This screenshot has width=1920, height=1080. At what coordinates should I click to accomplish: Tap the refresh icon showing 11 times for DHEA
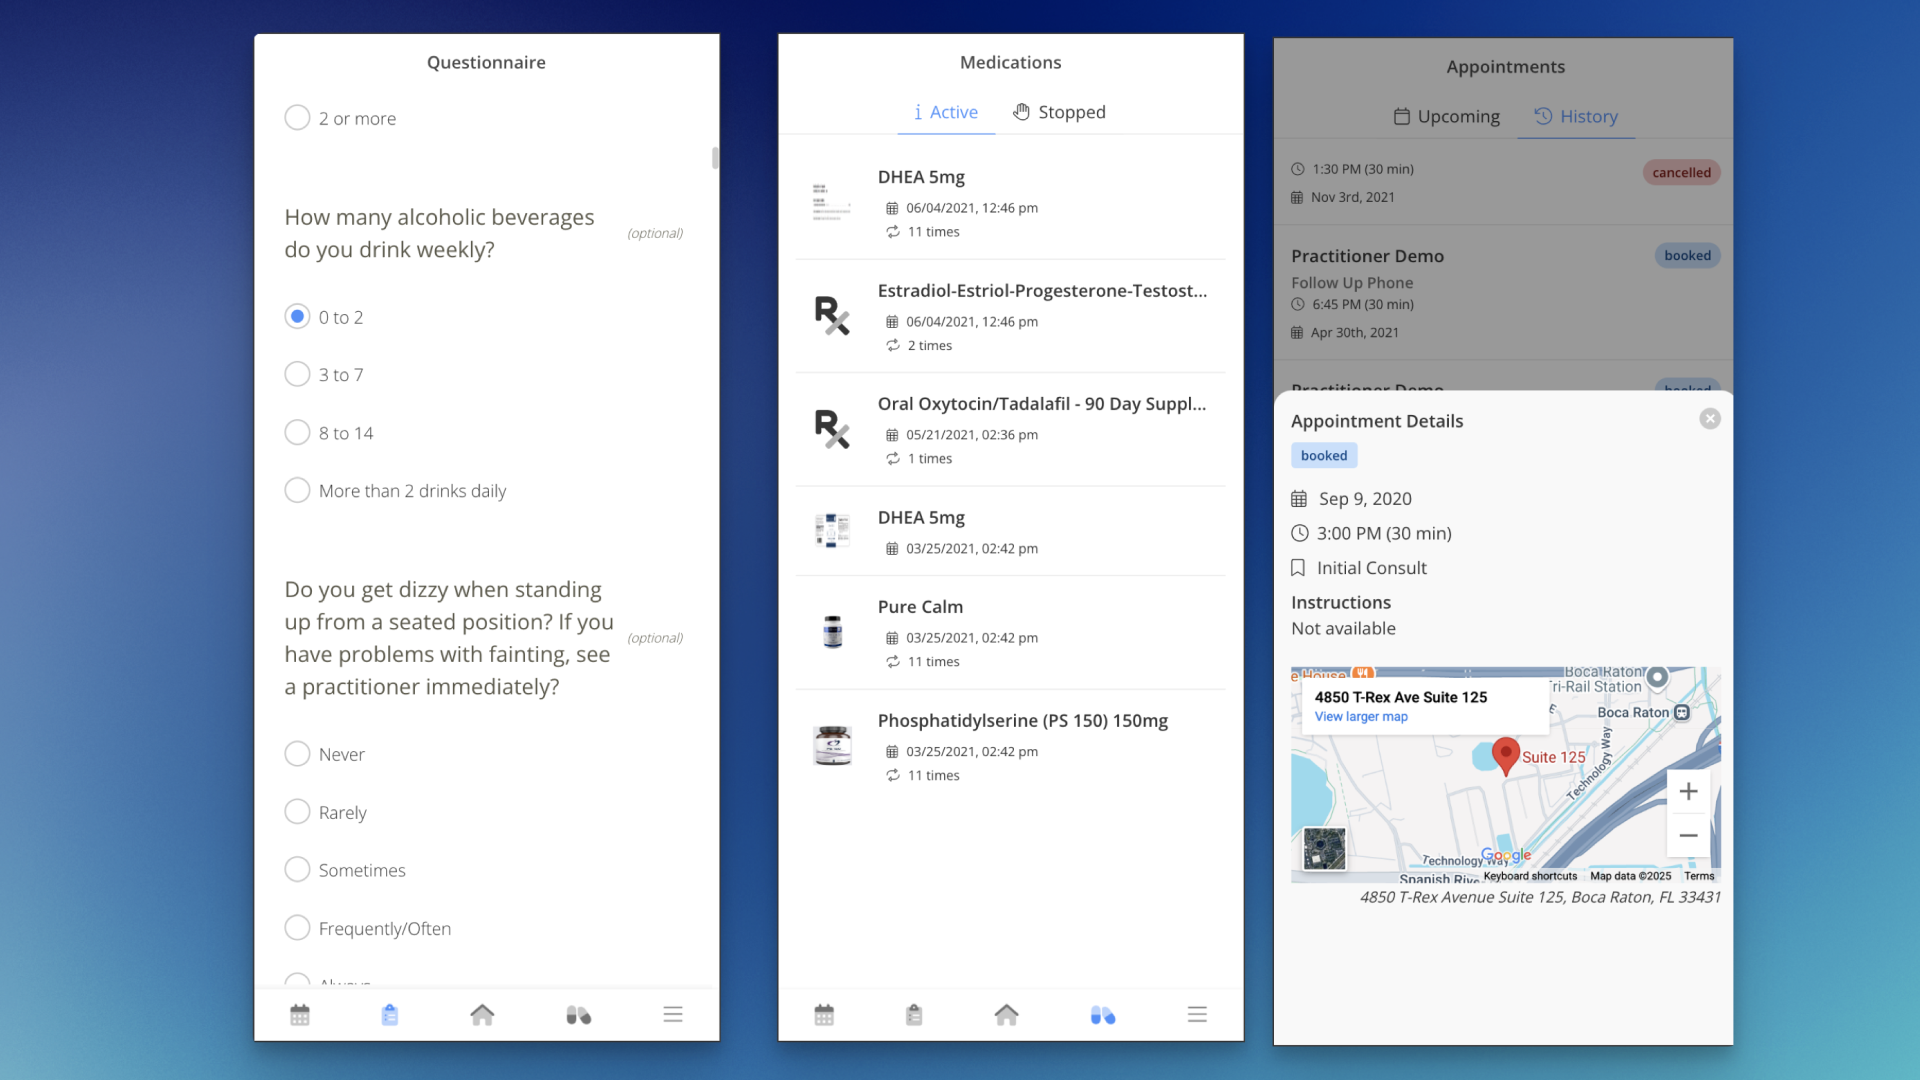coord(893,231)
